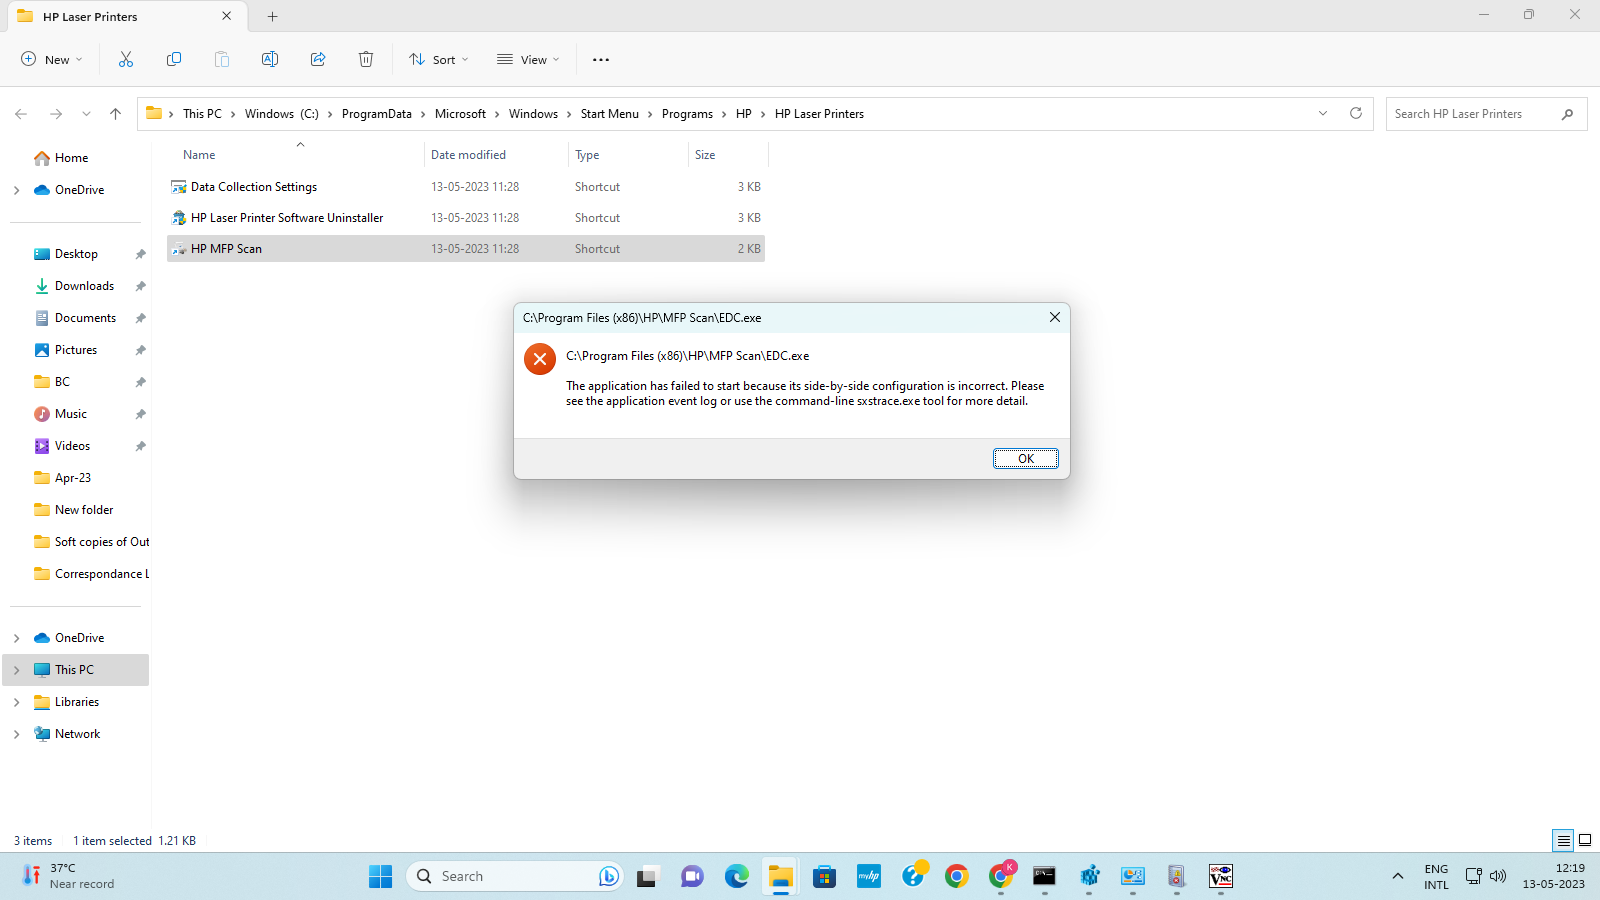This screenshot has width=1600, height=900.
Task: Select the Cut icon in the toolbar
Action: 126,59
